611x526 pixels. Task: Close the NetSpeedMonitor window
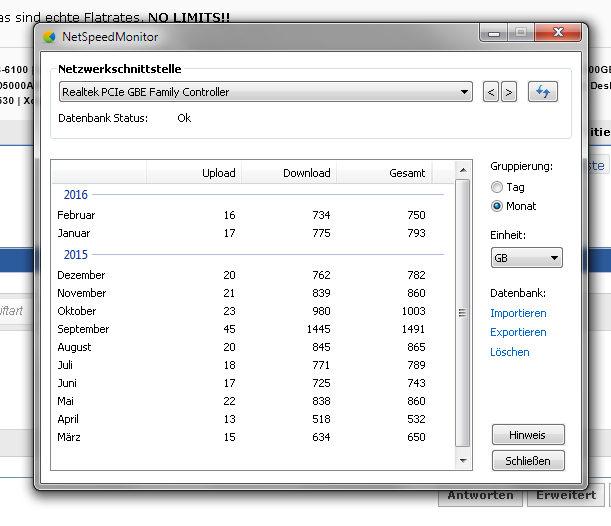click(558, 32)
